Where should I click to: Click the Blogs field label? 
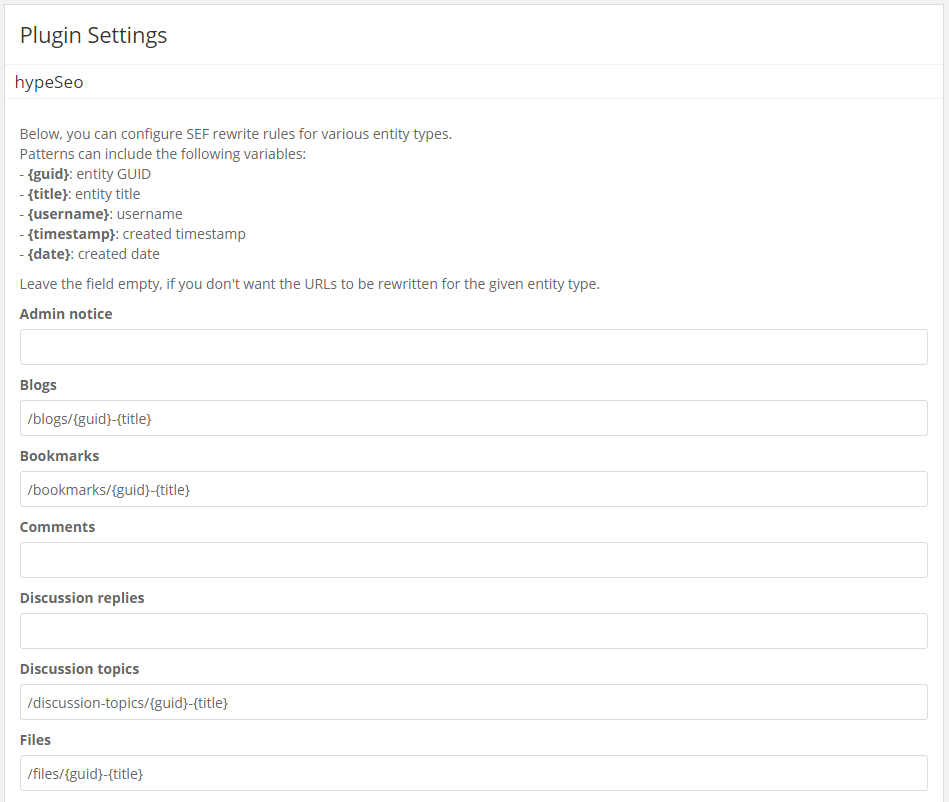(x=38, y=385)
